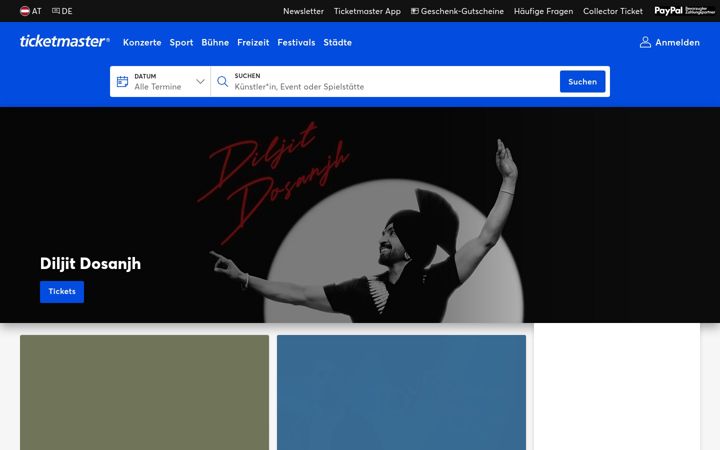Open the Freizeit menu
720x450 pixels.
point(253,42)
